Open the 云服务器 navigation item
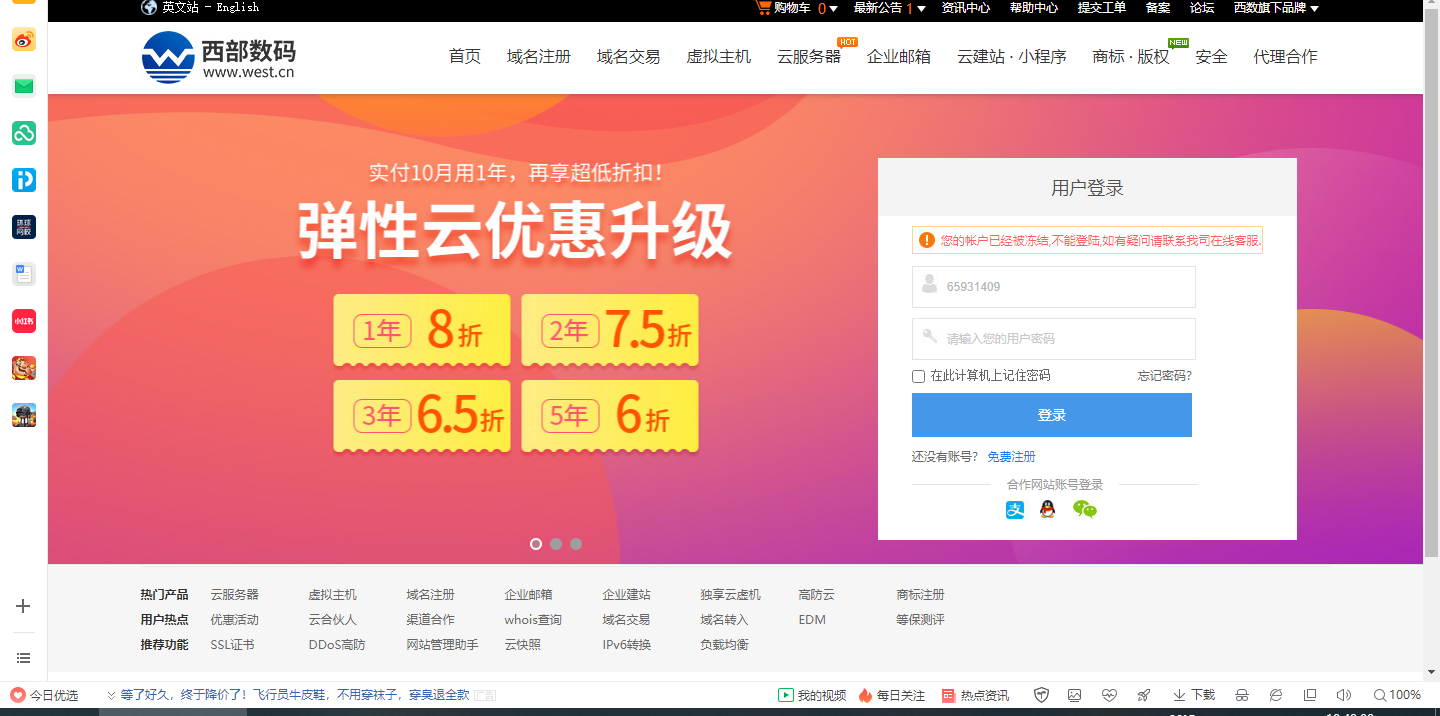The height and width of the screenshot is (716, 1440). coord(808,57)
